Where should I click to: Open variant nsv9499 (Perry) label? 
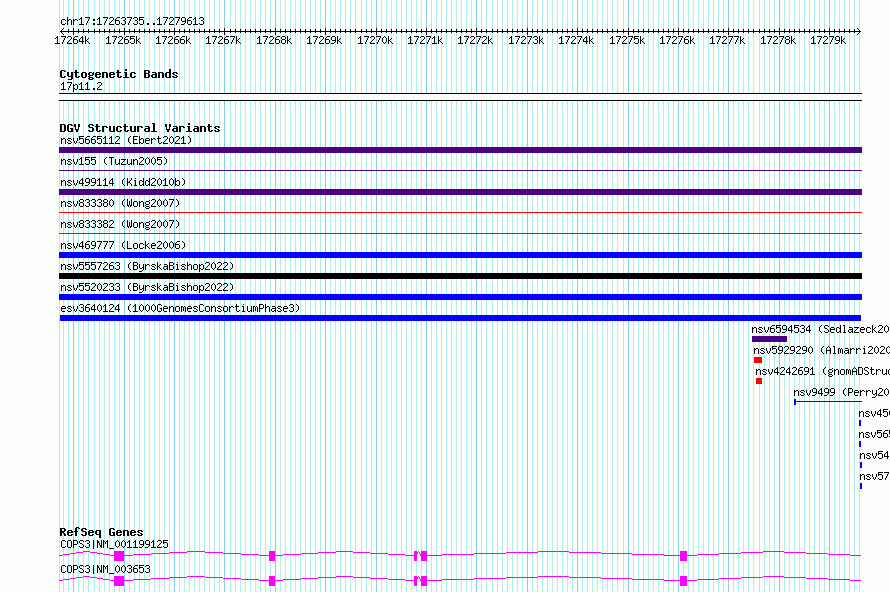point(841,392)
